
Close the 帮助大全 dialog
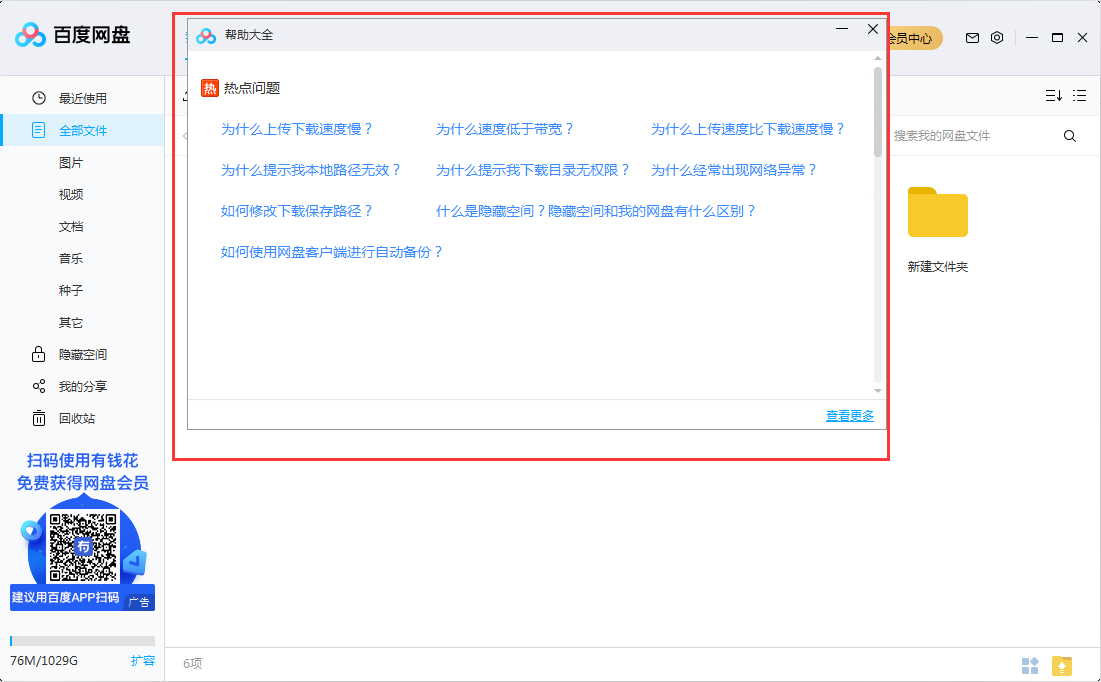[873, 29]
